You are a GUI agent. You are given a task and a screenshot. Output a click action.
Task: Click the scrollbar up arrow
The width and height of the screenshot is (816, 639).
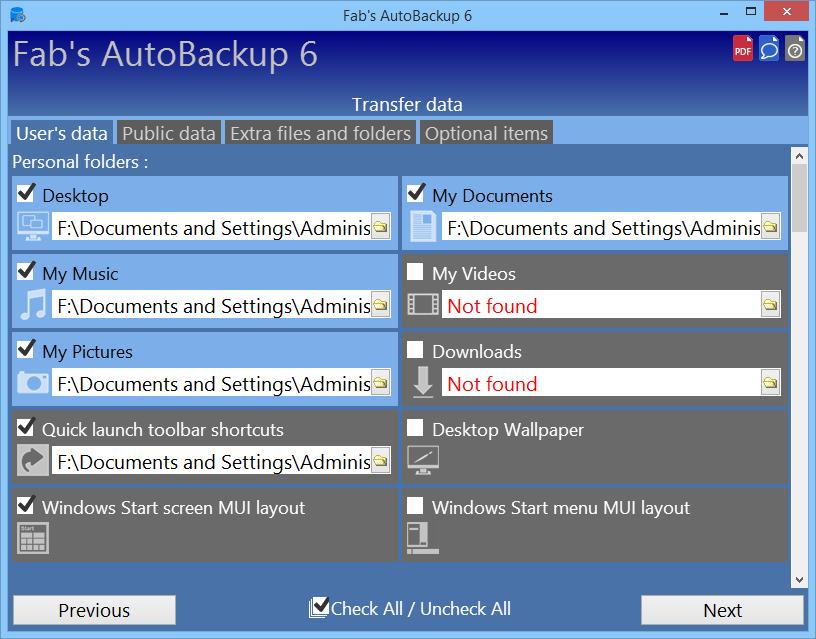799,156
